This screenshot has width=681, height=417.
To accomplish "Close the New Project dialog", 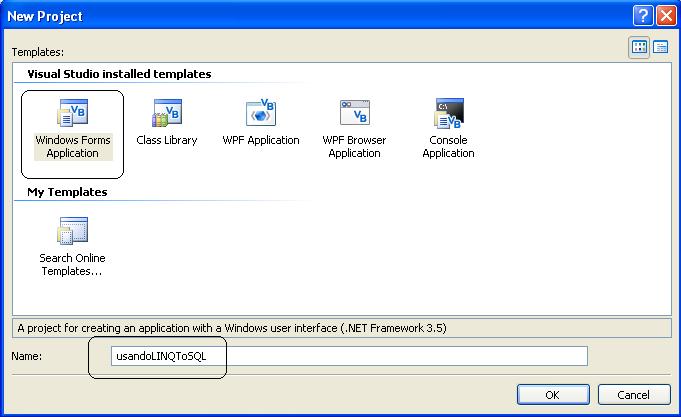I will [x=666, y=16].
